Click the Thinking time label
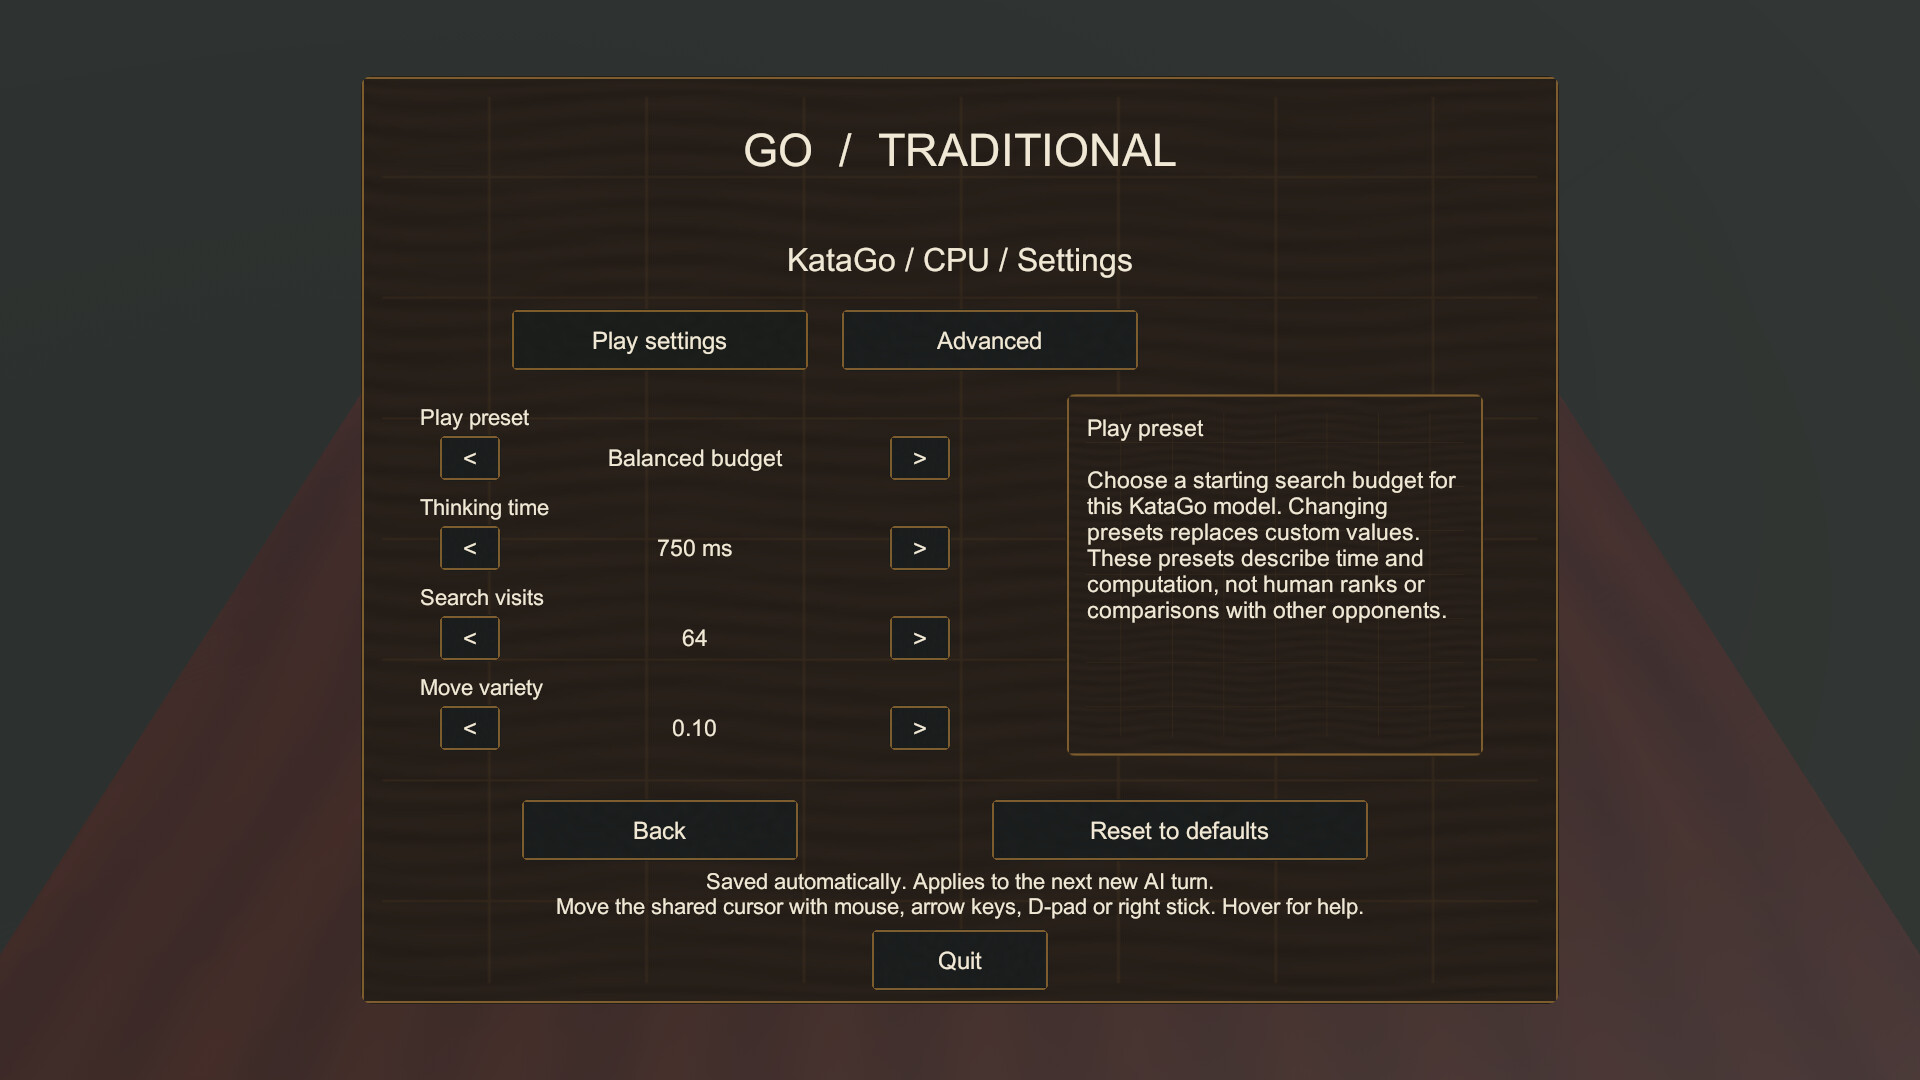This screenshot has width=1920, height=1080. pyautogui.click(x=484, y=508)
